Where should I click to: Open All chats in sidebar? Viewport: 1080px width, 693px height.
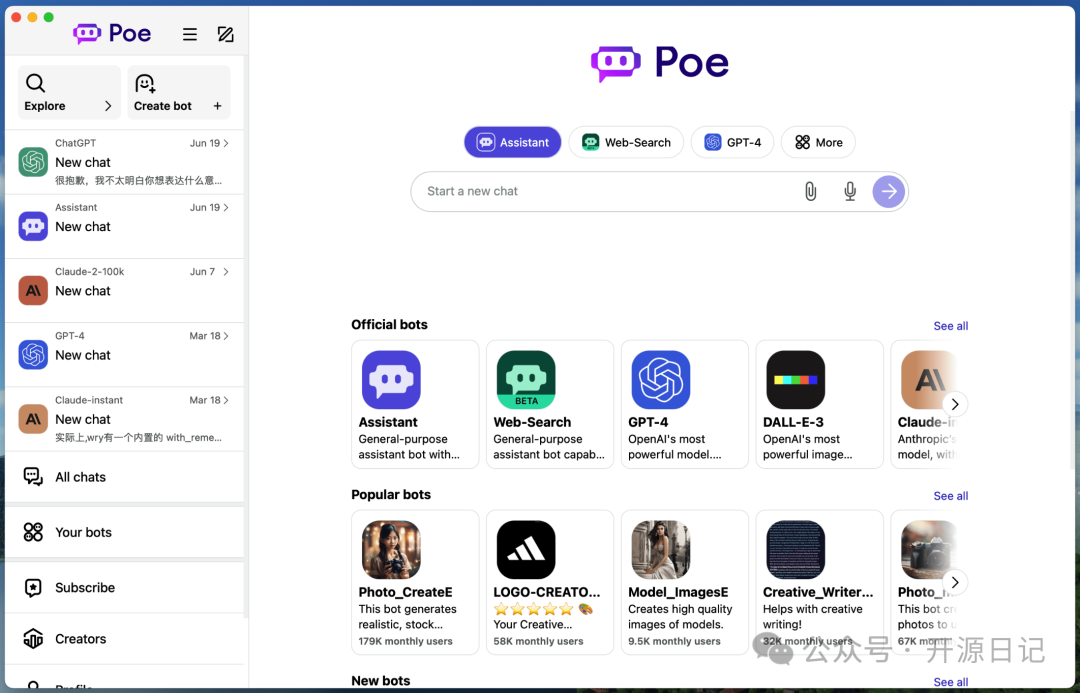point(125,477)
